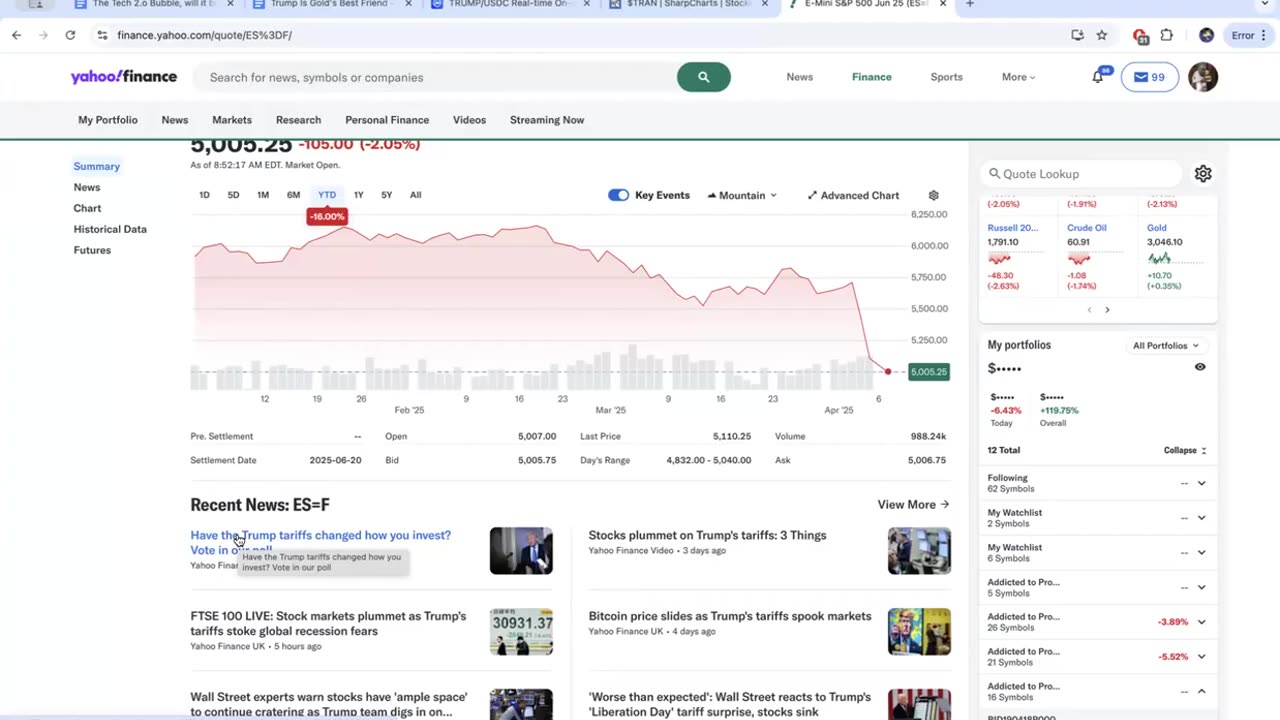Viewport: 1280px width, 720px height.
Task: Switch to the STRAN SharpCharts browser tab
Action: click(690, 4)
